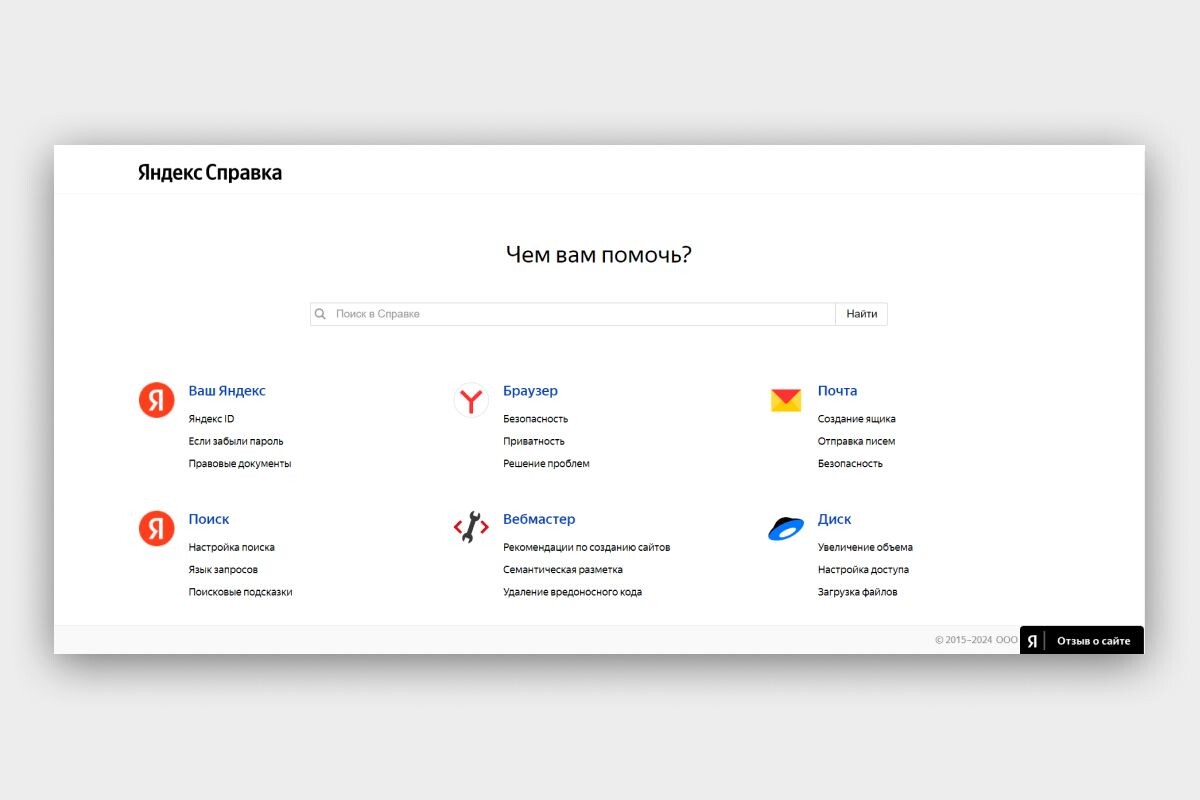The width and height of the screenshot is (1200, 800).
Task: Open the Настройка поиска link
Action: 231,548
